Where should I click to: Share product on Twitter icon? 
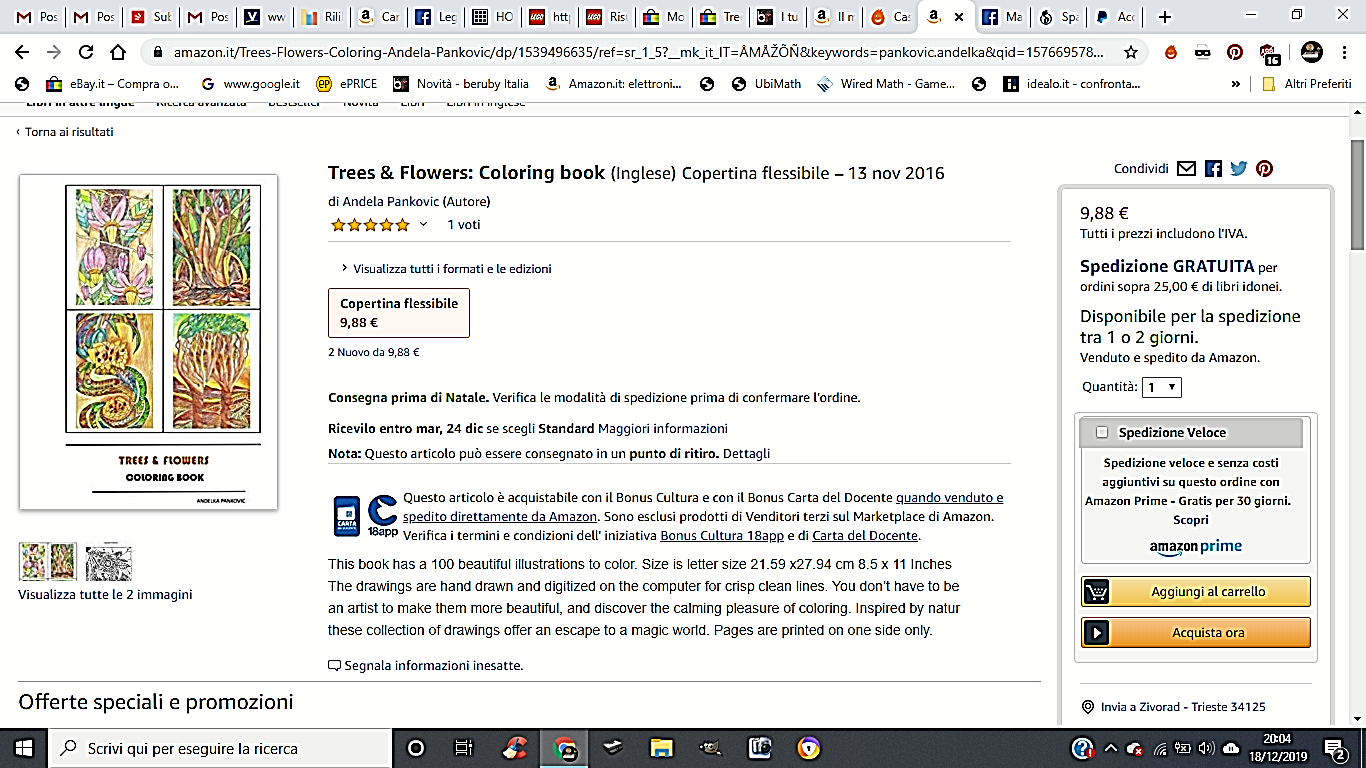point(1239,169)
